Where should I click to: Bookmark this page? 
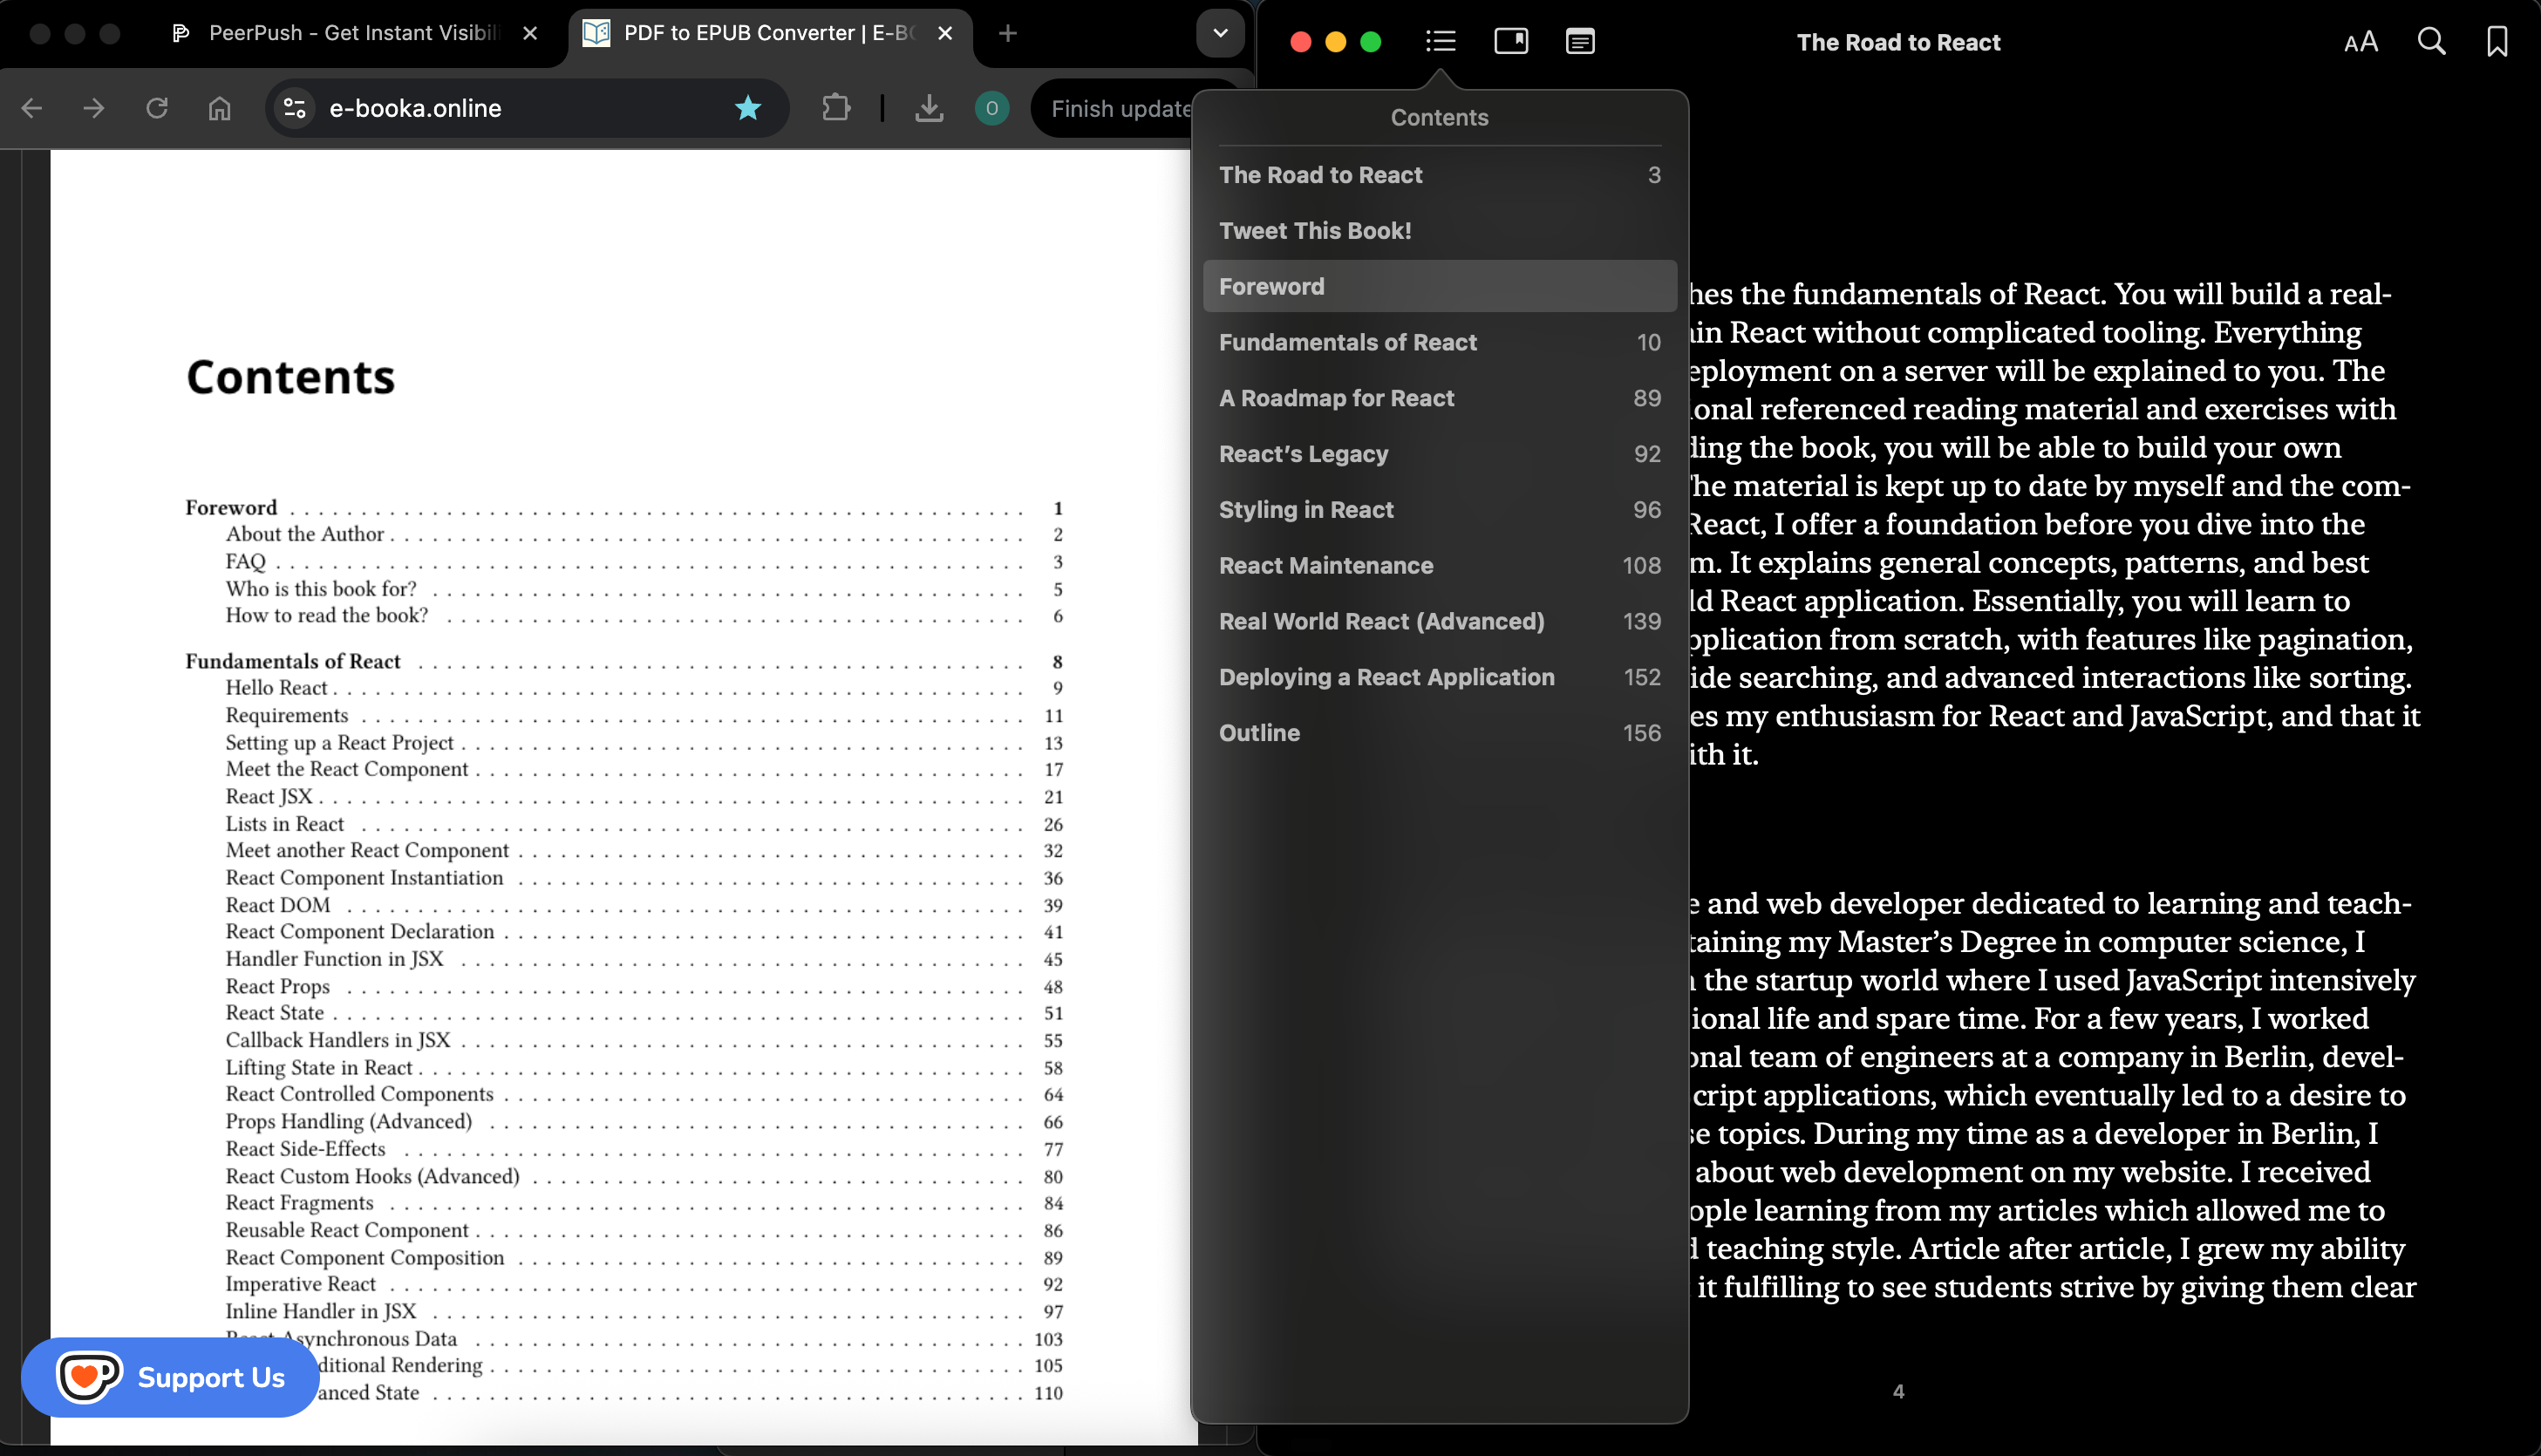pos(2497,42)
